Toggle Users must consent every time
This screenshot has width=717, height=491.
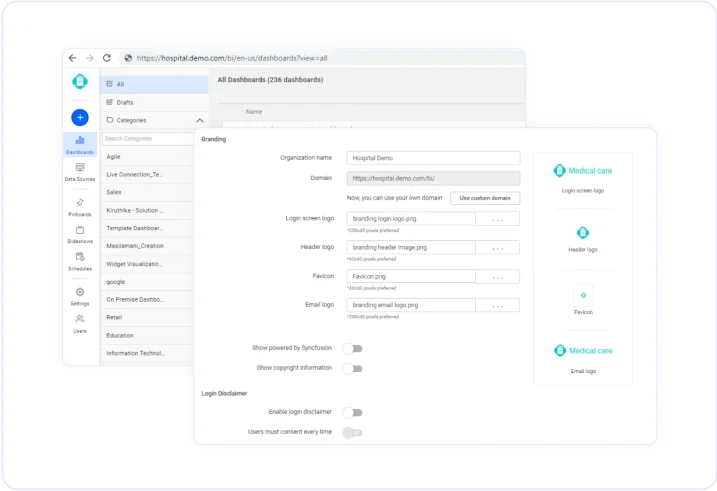click(x=353, y=432)
